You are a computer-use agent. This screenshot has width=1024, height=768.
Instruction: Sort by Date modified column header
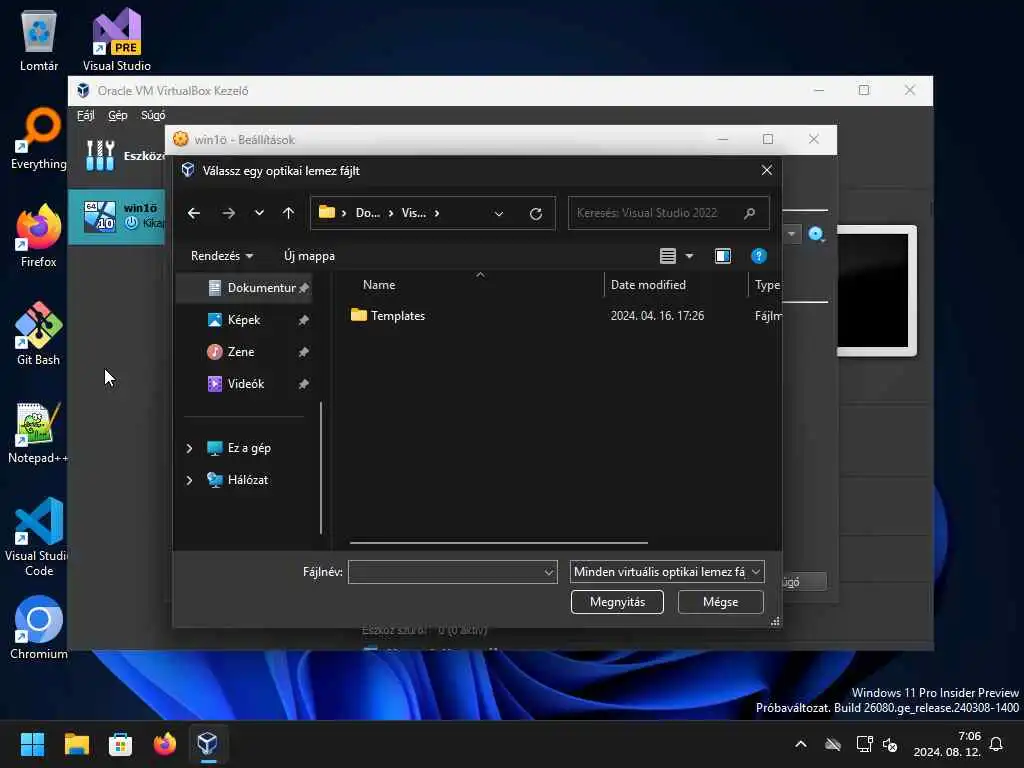click(x=648, y=285)
